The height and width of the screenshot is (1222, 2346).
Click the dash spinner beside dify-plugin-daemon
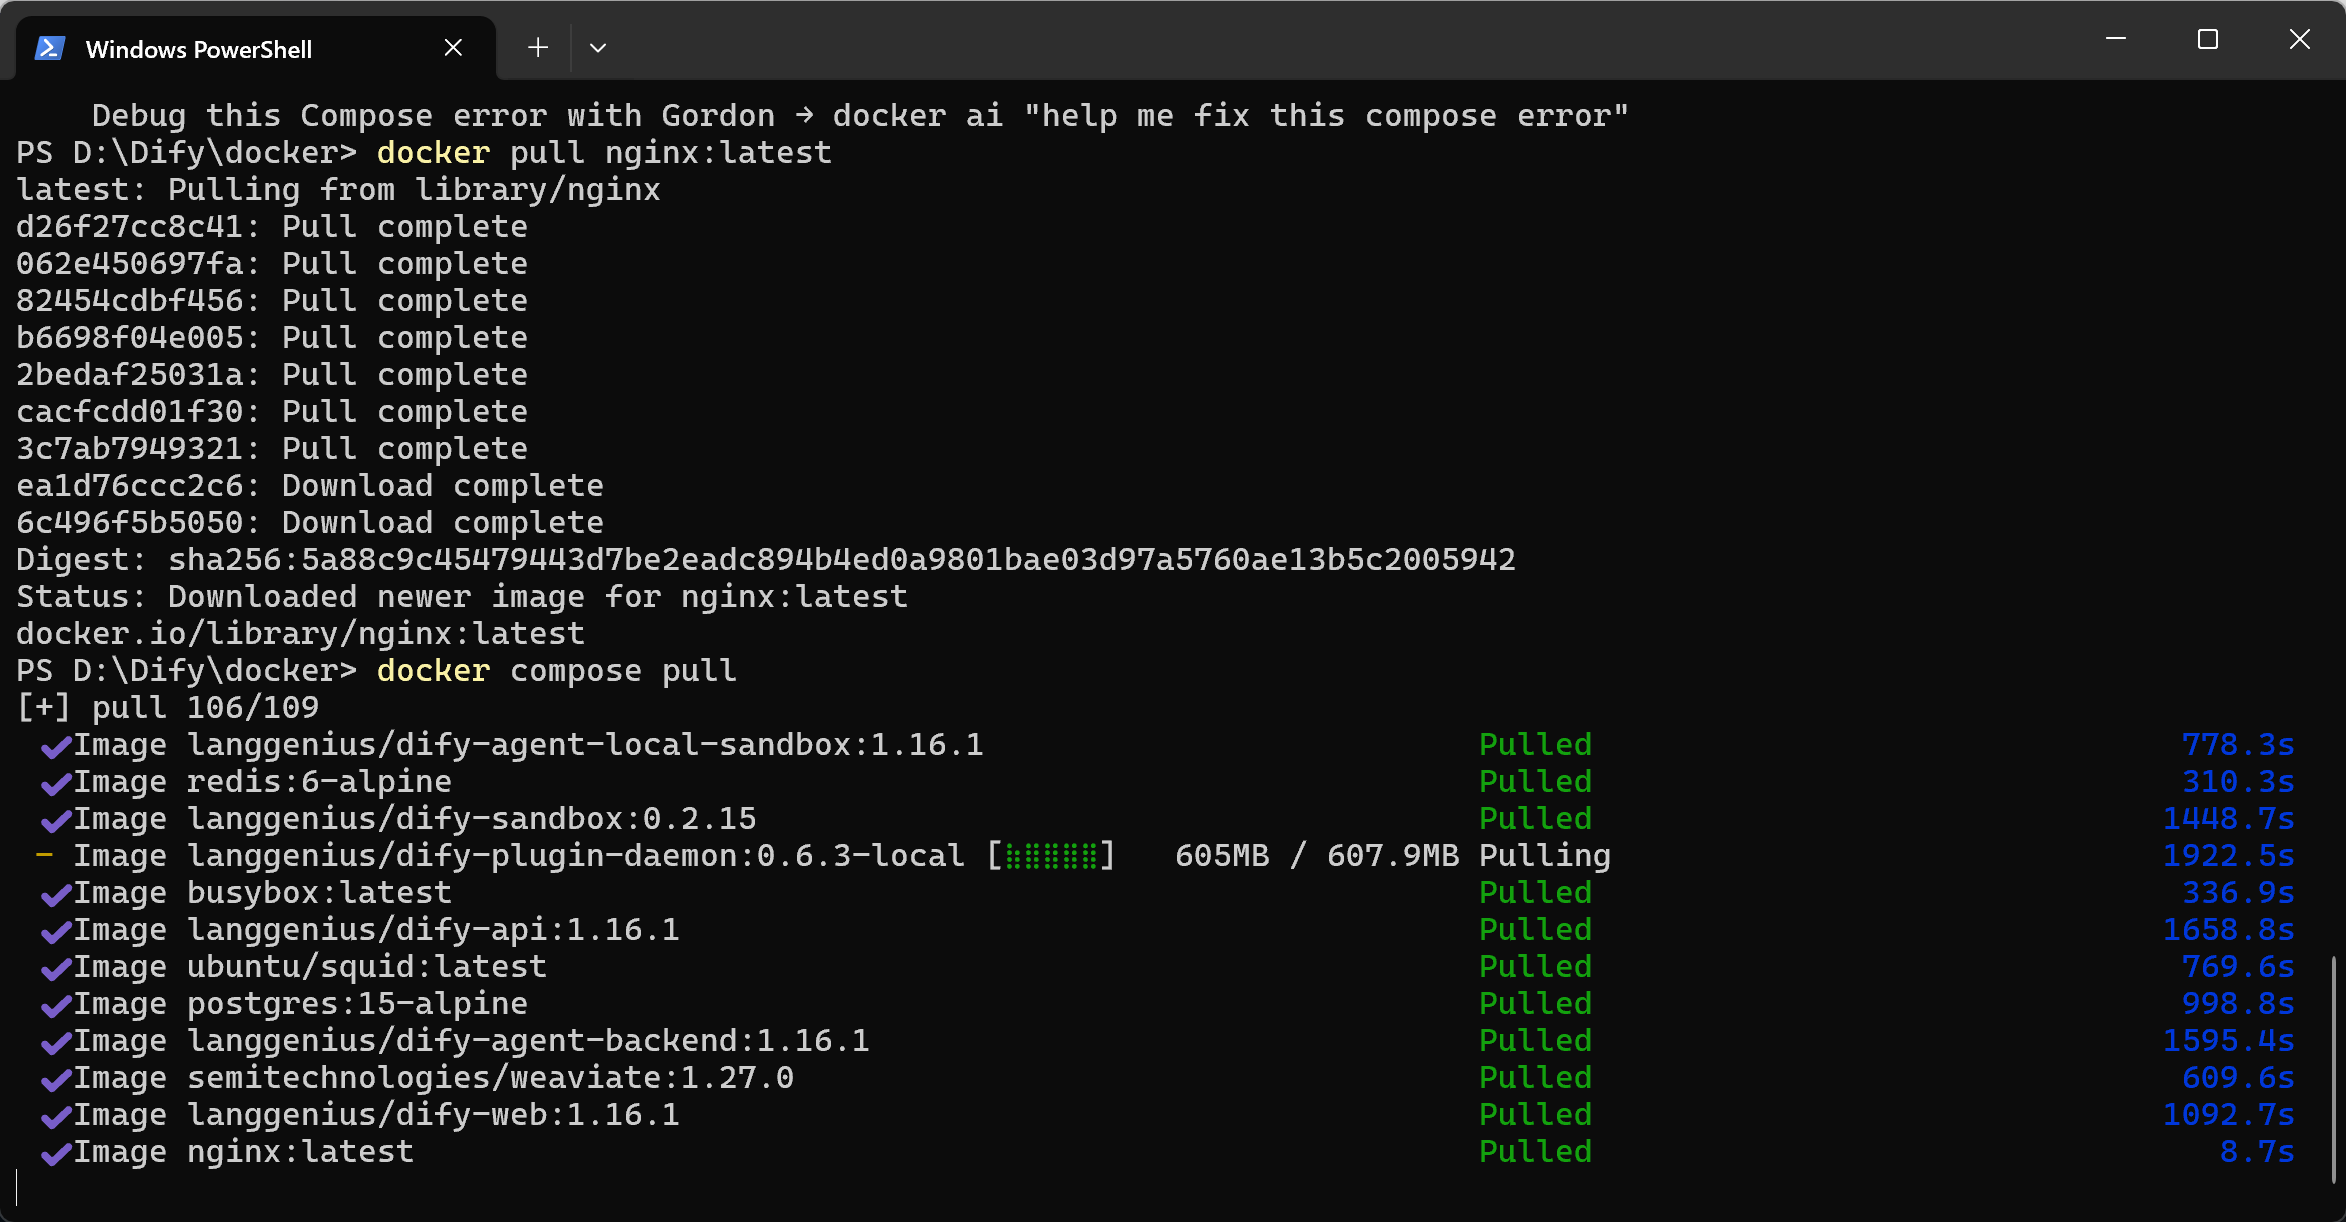(44, 855)
